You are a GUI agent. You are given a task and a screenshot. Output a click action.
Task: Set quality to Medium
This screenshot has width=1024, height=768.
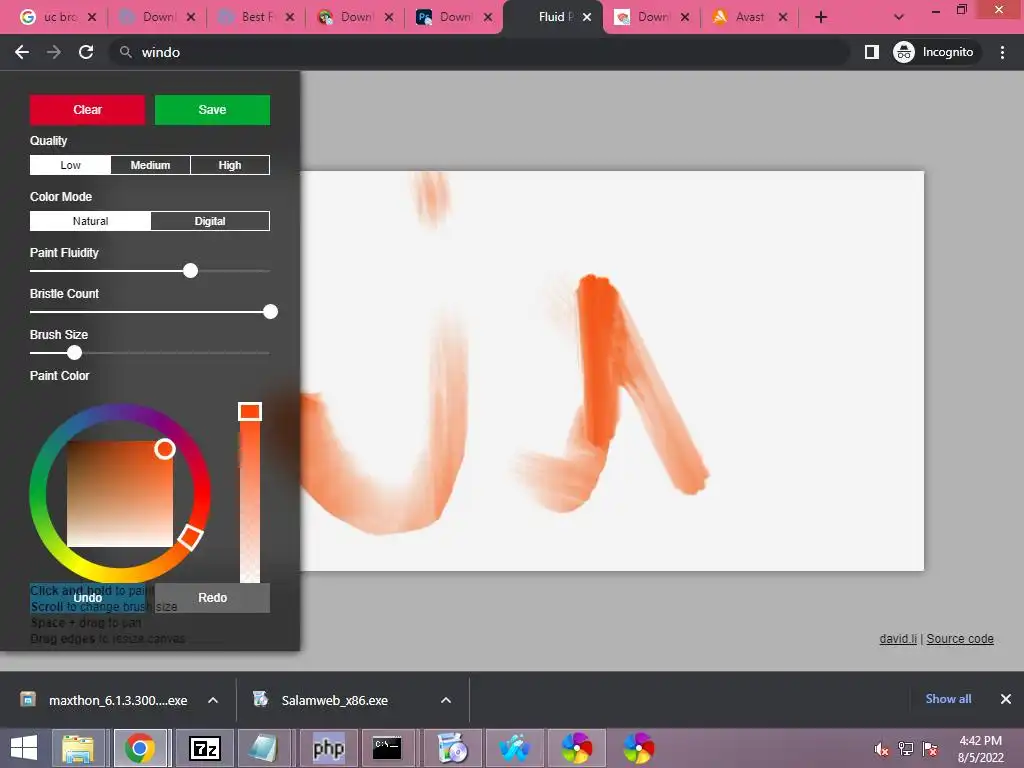150,165
